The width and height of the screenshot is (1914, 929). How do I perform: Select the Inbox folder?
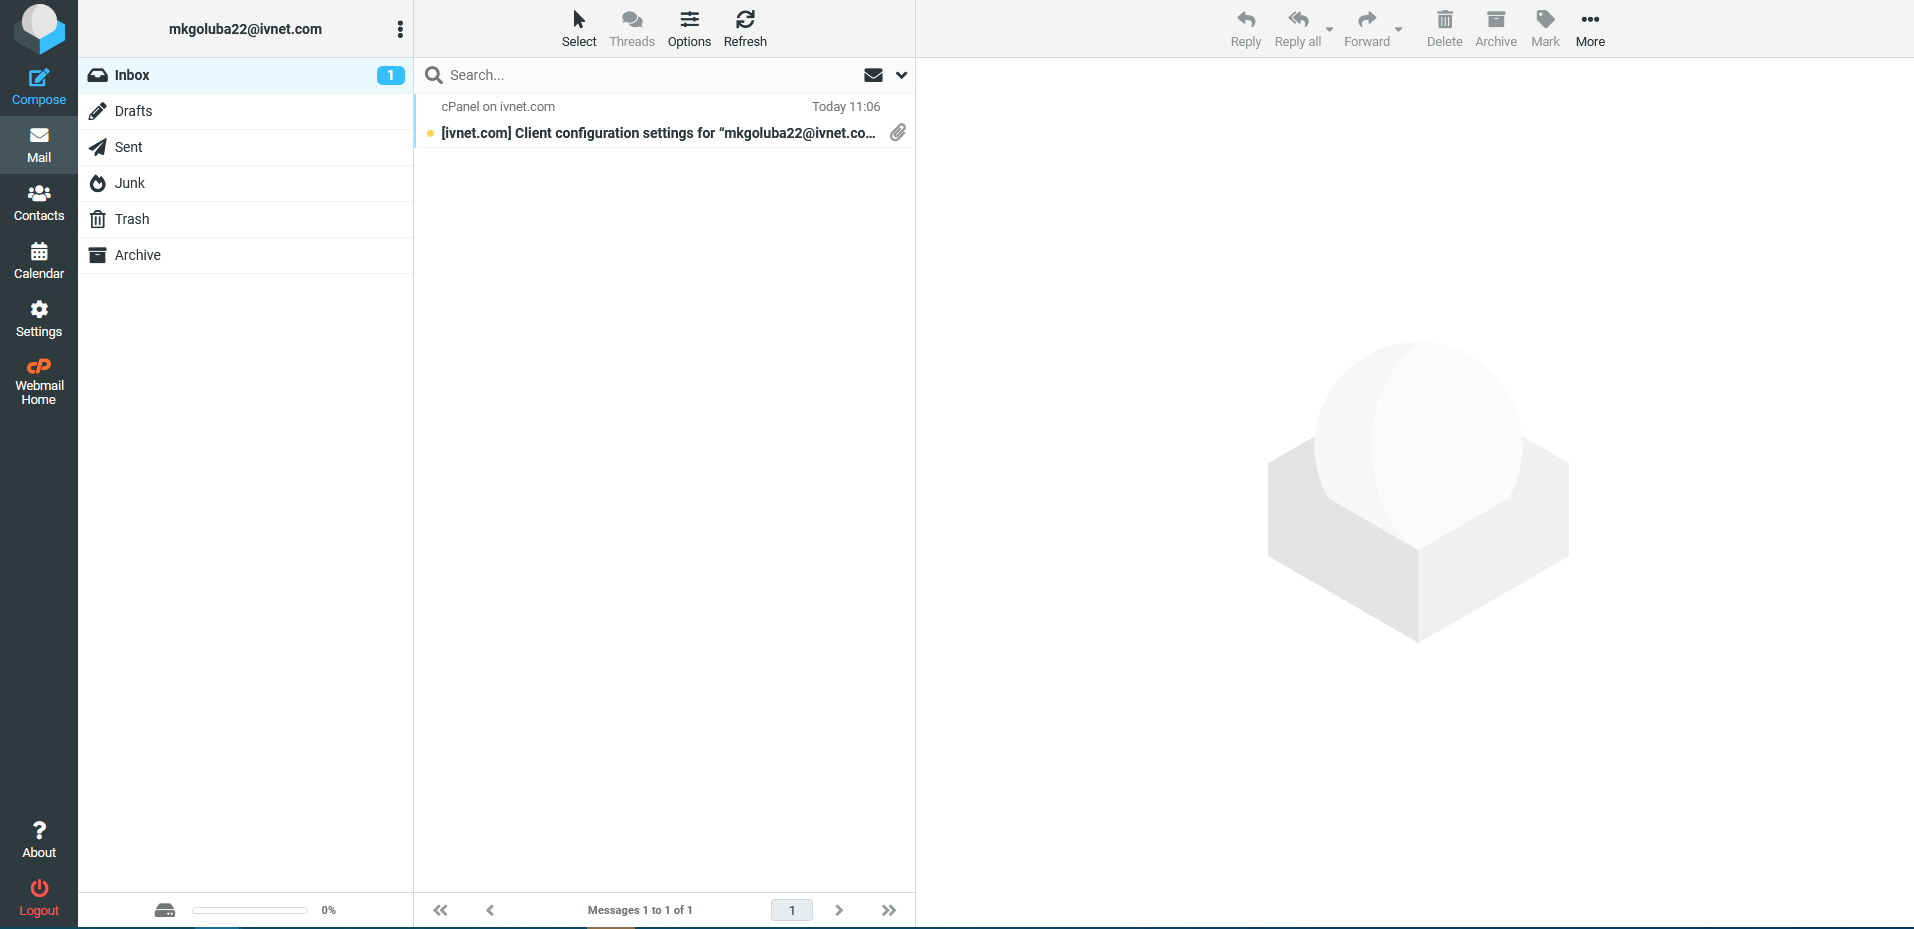pos(245,75)
